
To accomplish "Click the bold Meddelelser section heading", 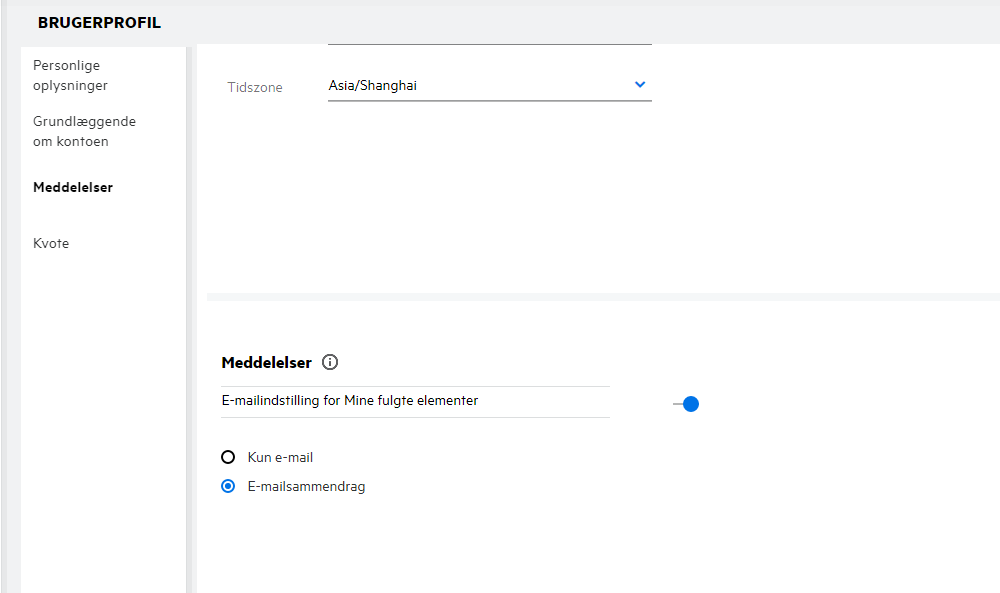I will coord(266,363).
